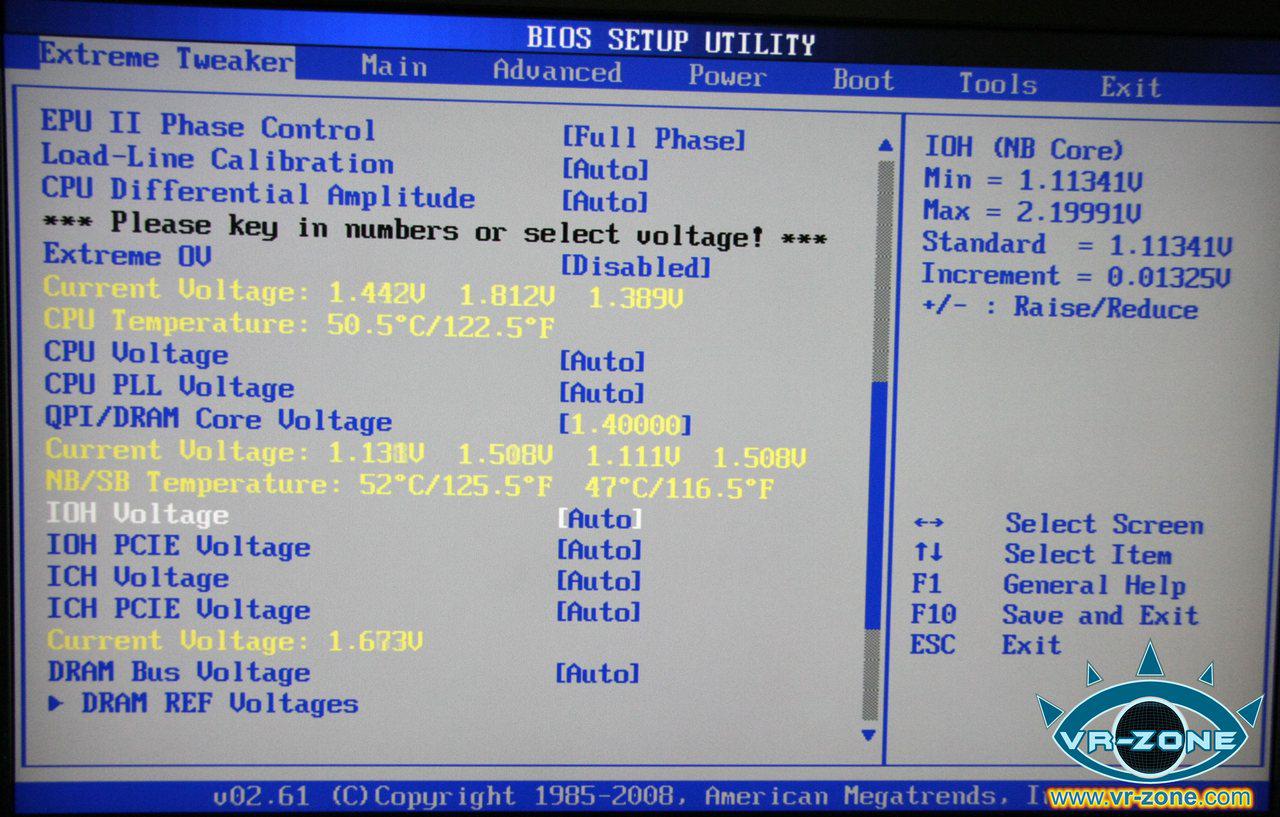Change CPU Differential Amplitude [Auto] value
The width and height of the screenshot is (1280, 817).
605,202
